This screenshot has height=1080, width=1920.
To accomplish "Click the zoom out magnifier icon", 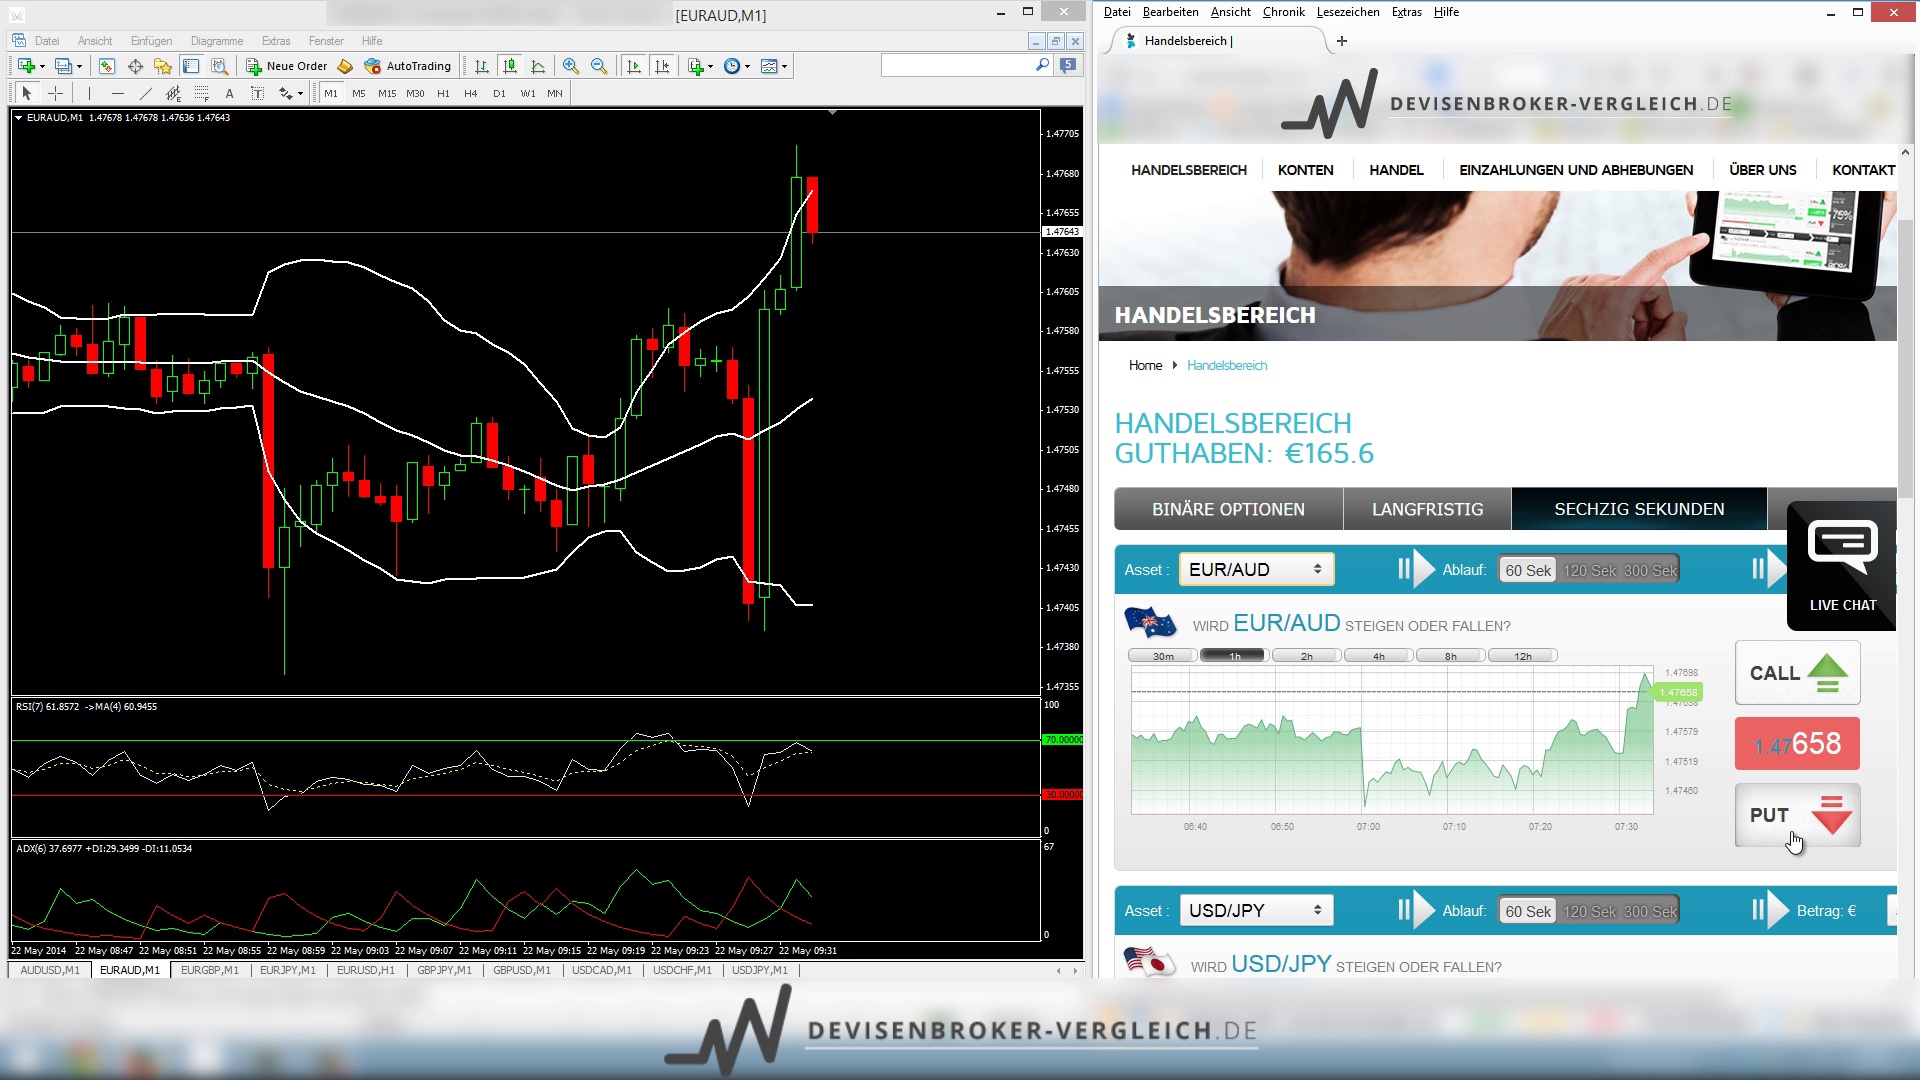I will (599, 66).
